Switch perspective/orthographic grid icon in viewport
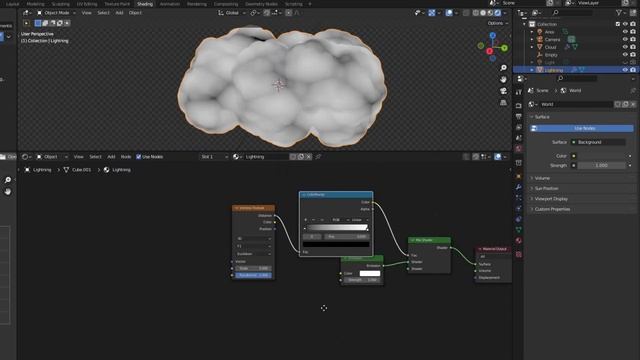The width and height of the screenshot is (640, 360). (x=503, y=102)
